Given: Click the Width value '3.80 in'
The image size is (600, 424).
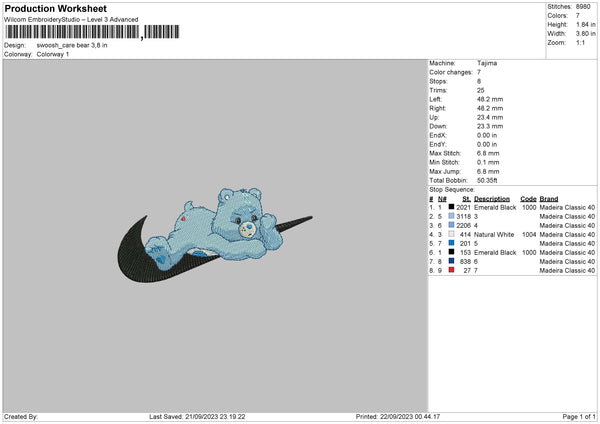Looking at the screenshot, I should (x=586, y=34).
